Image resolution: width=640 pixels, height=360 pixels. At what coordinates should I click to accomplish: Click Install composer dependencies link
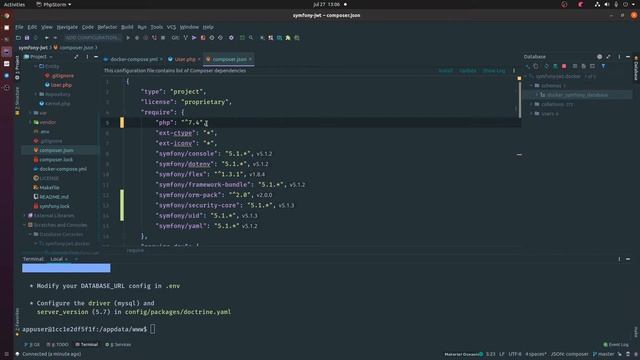coord(445,71)
